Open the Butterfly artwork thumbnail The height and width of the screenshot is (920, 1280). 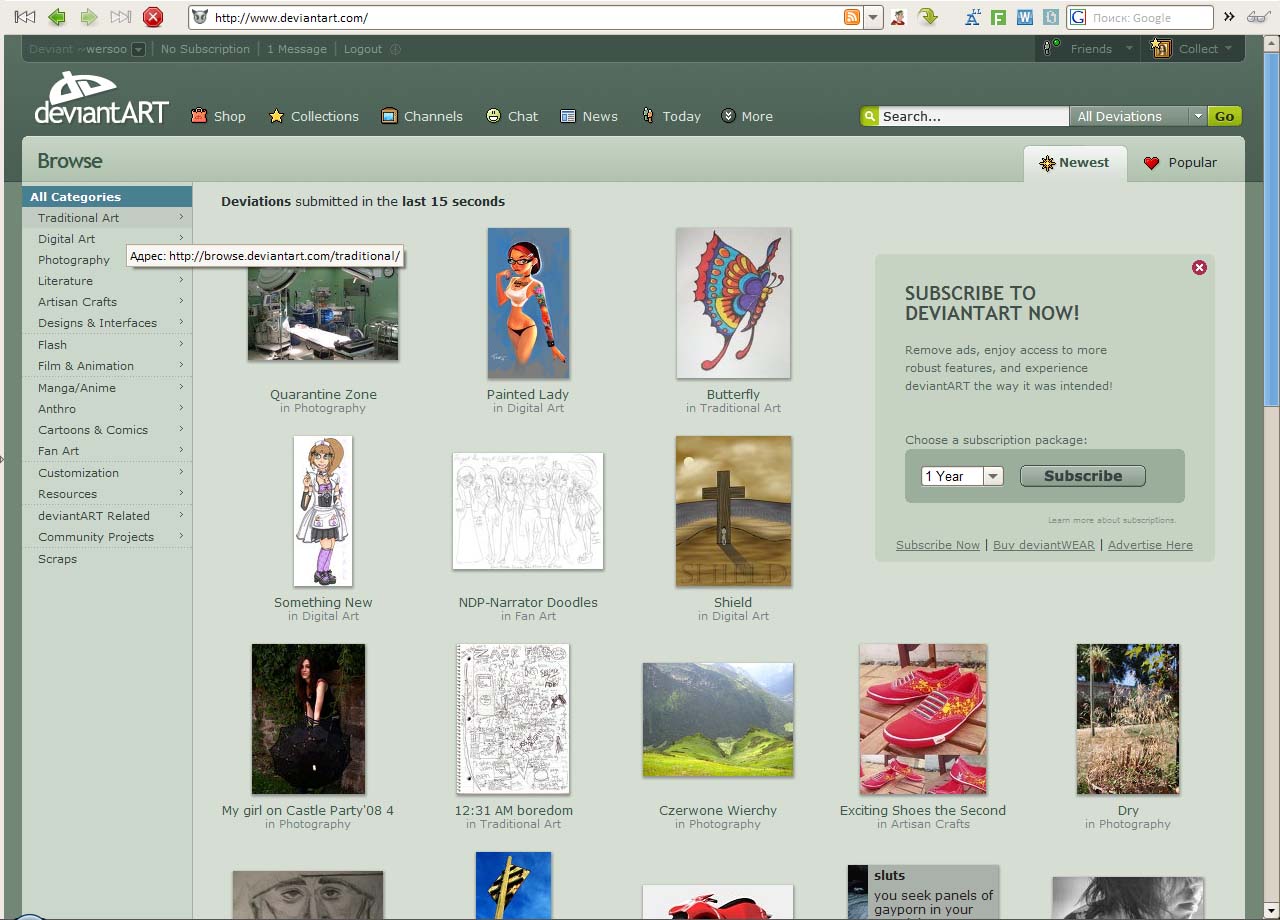(733, 303)
